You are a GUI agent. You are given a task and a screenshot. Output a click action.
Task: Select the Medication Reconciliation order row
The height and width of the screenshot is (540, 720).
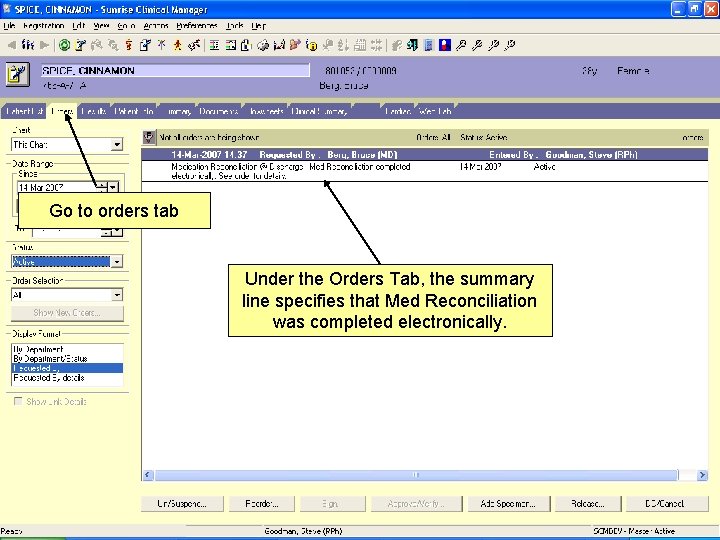[x=424, y=171]
